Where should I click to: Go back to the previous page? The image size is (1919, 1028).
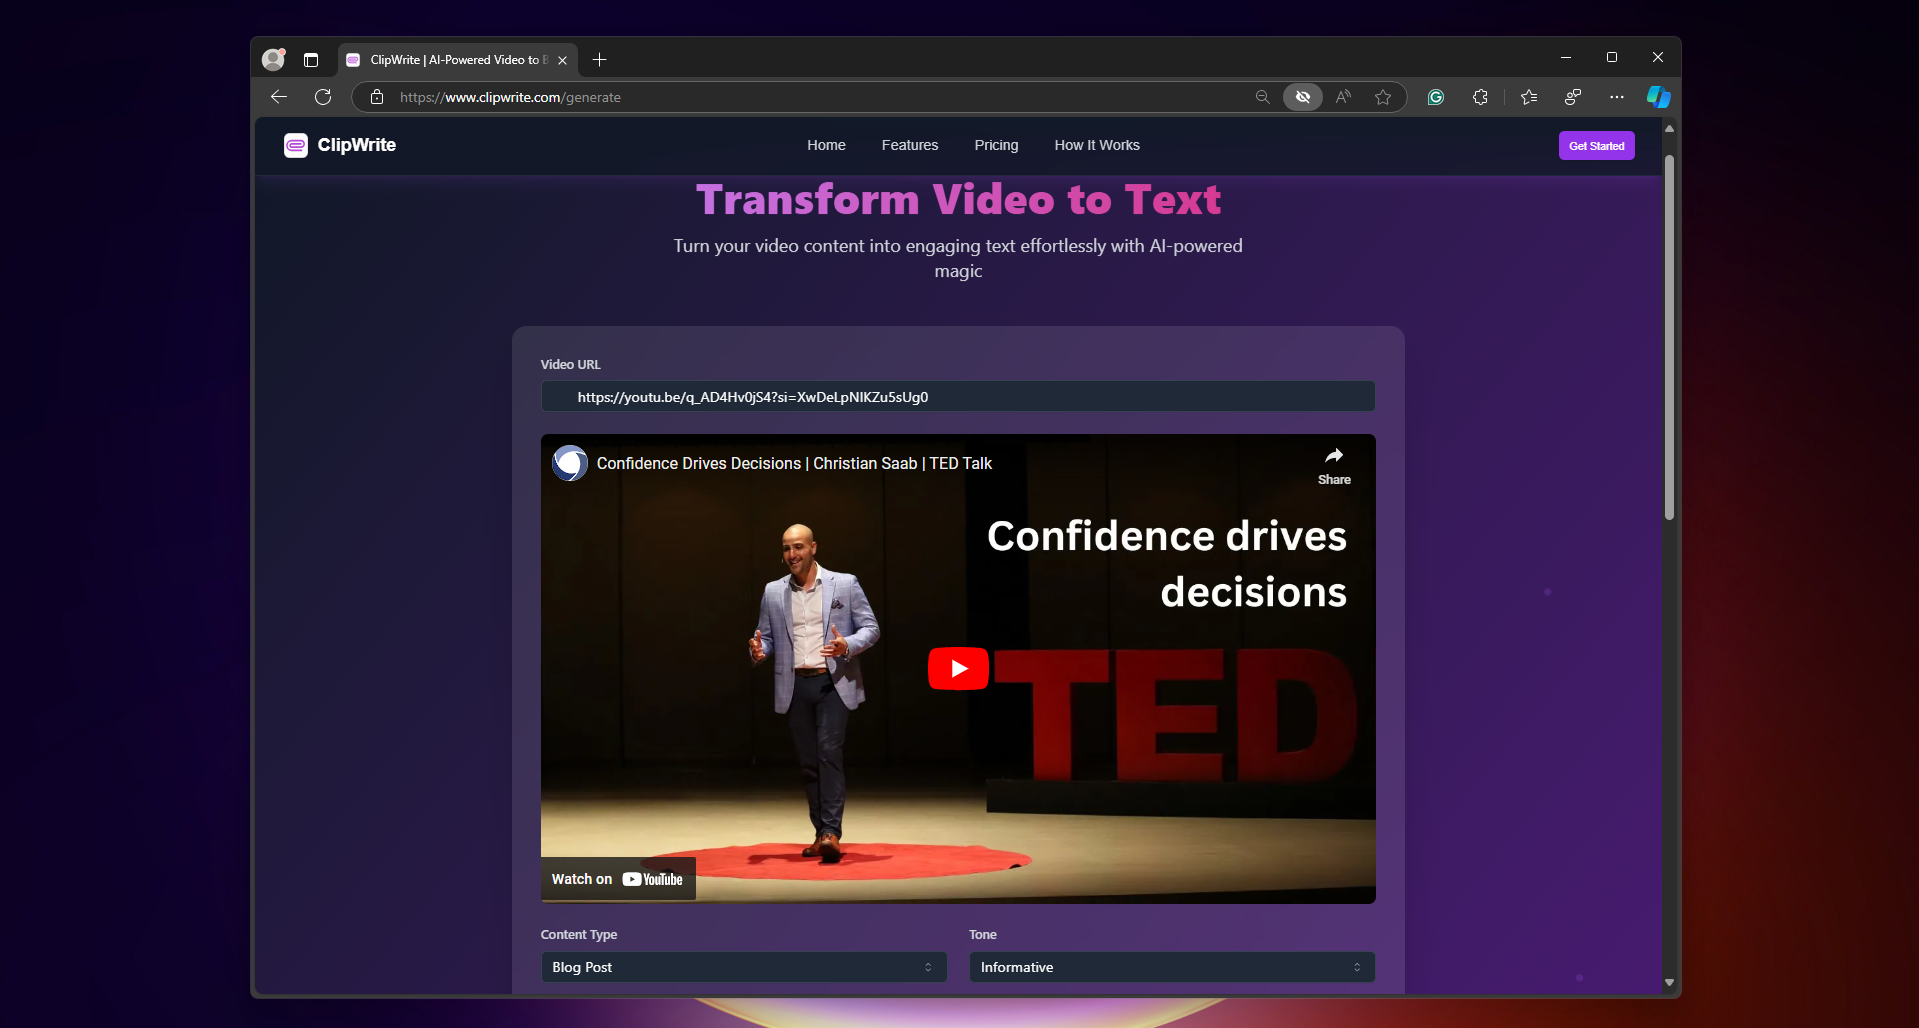(x=279, y=97)
